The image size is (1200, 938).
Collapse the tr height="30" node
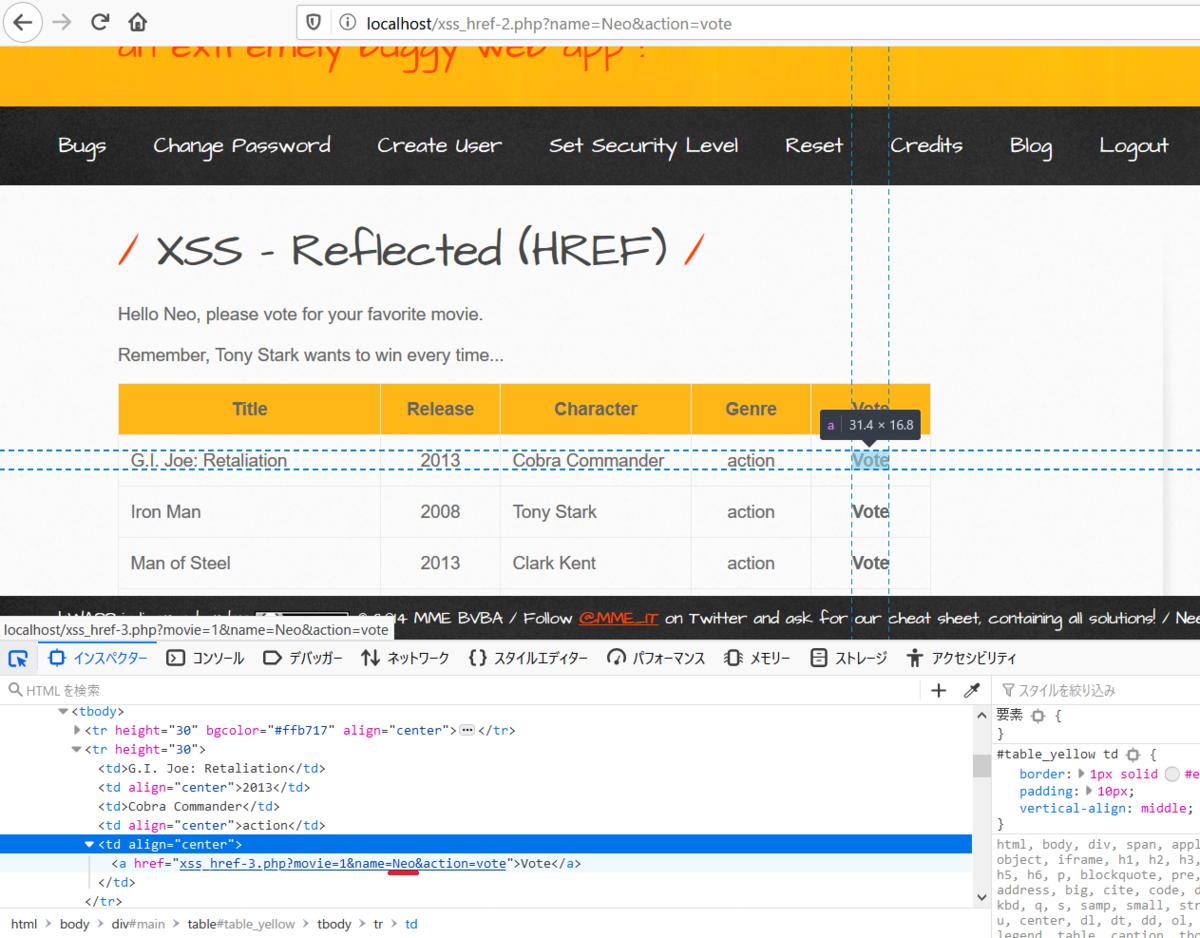(78, 749)
